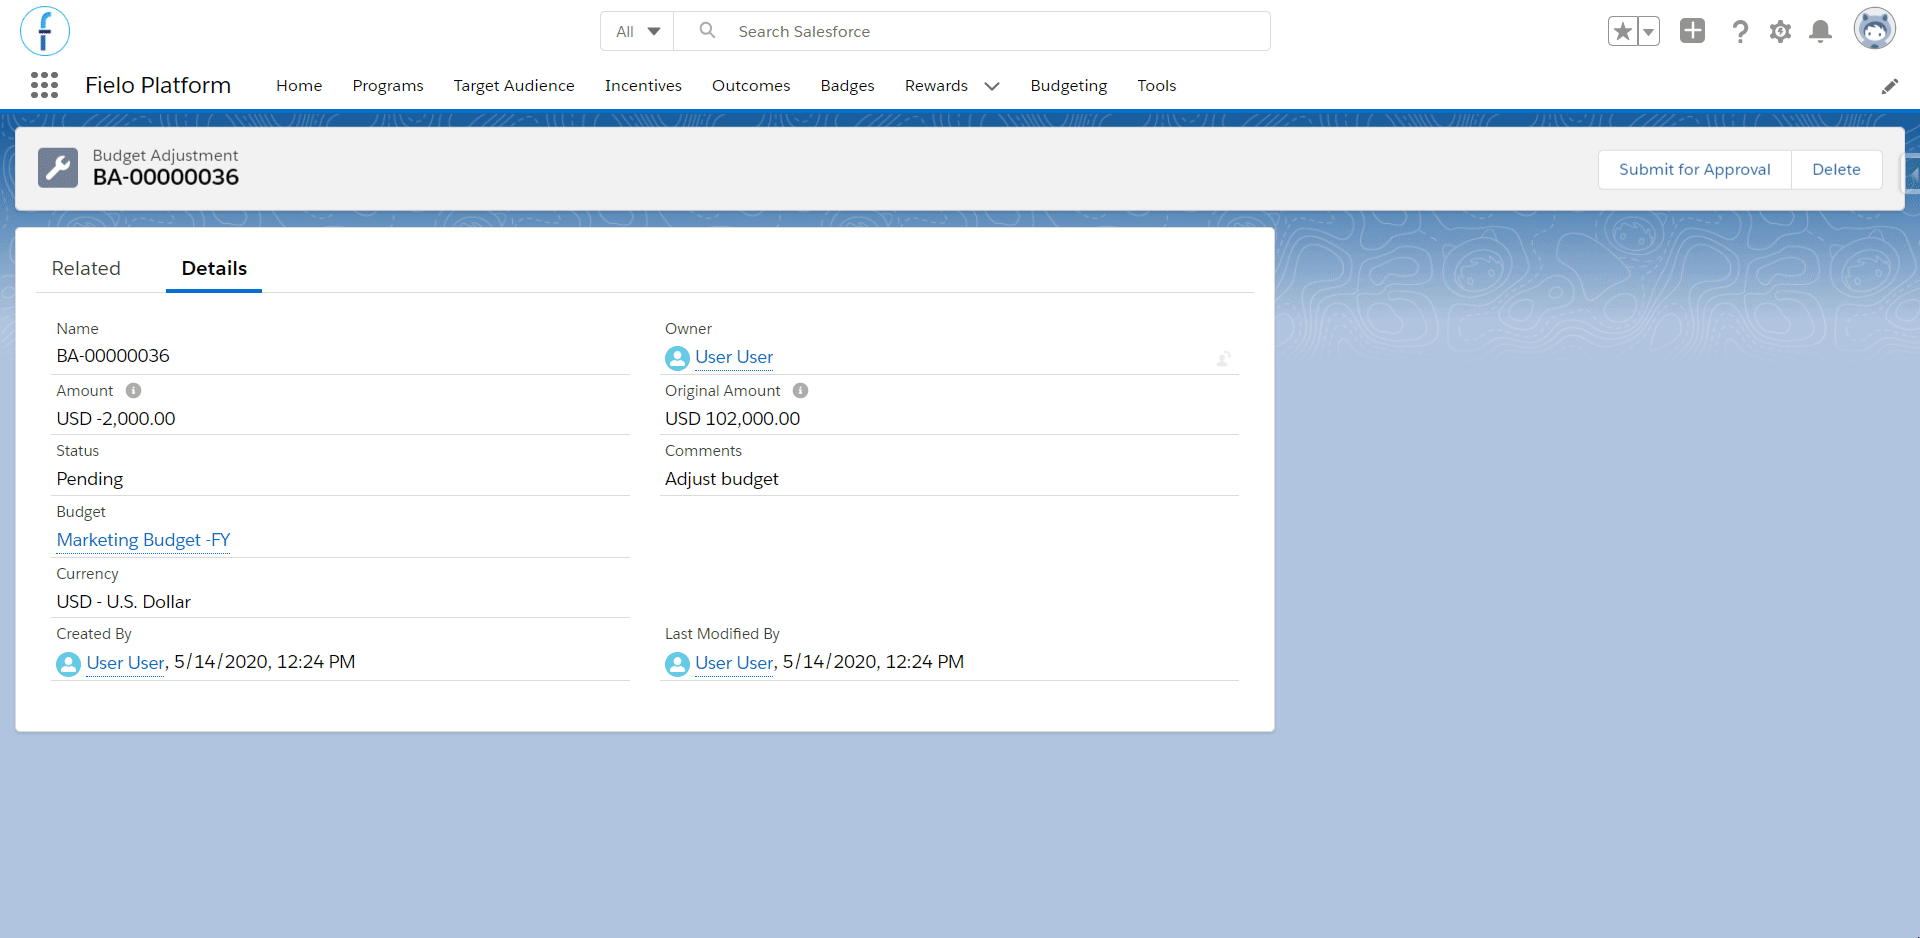Viewport: 1920px width, 938px height.
Task: Click the Budget Adjustment wrench icon
Action: (58, 168)
